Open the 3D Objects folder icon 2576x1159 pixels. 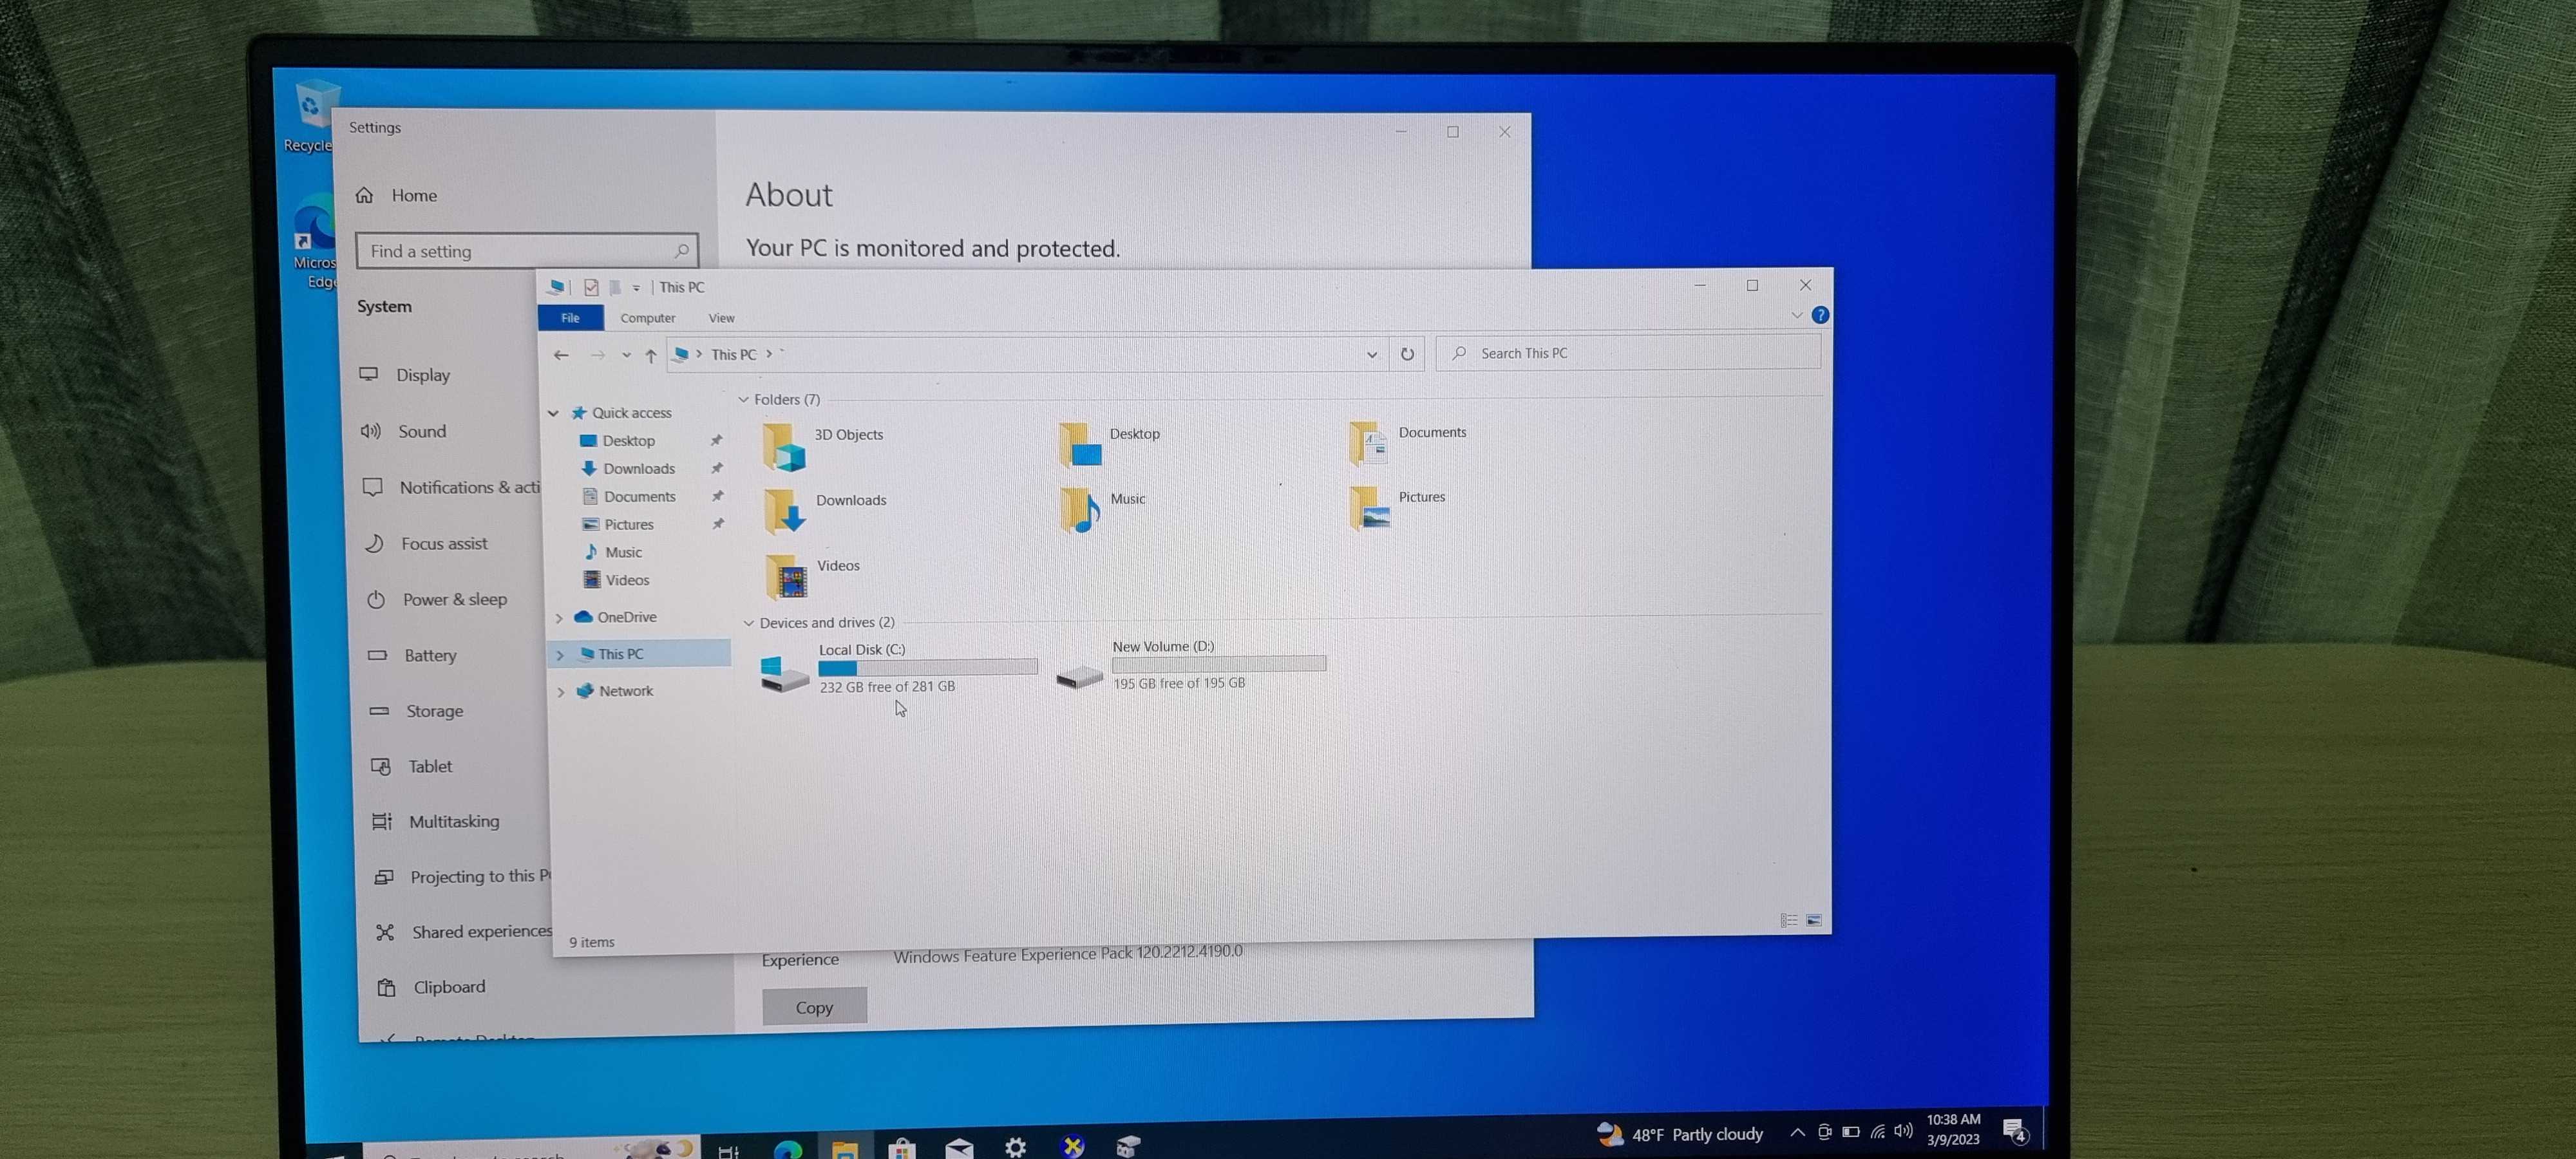pos(785,447)
